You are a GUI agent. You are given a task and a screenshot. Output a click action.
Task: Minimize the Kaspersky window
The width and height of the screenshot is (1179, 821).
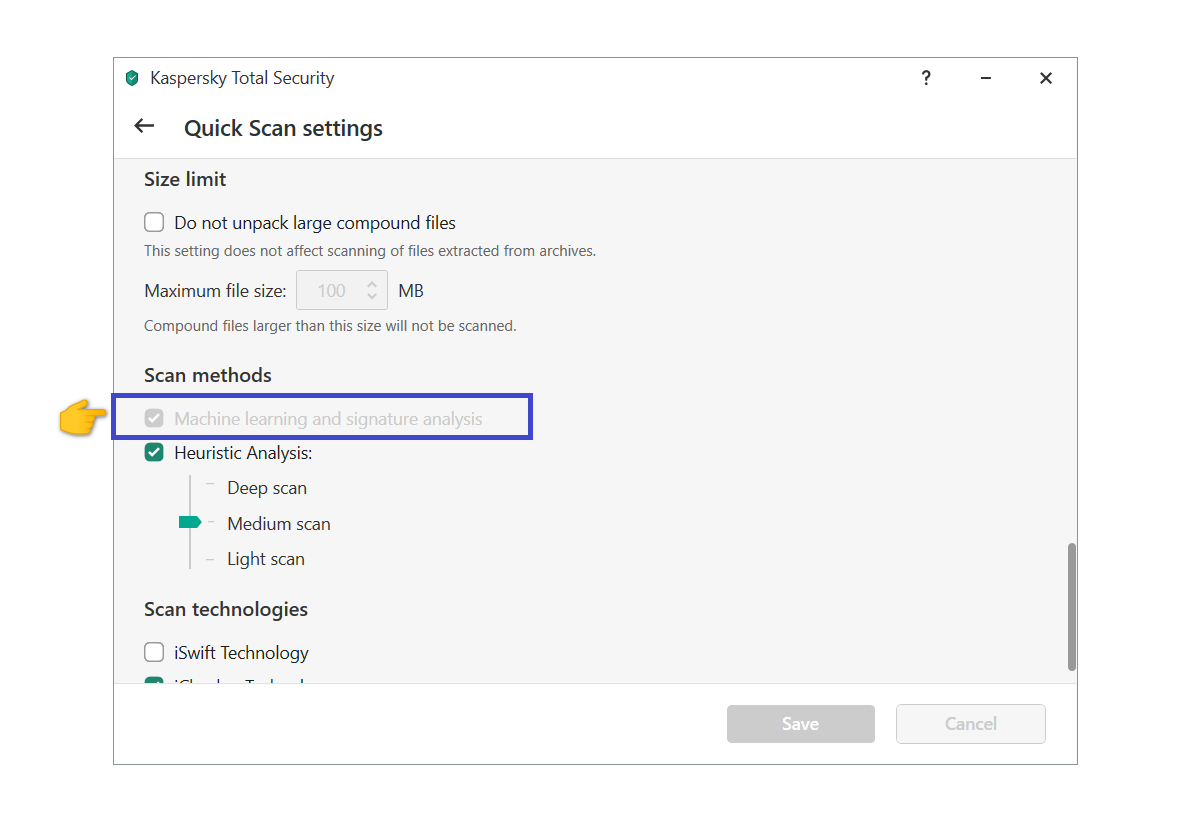(986, 78)
